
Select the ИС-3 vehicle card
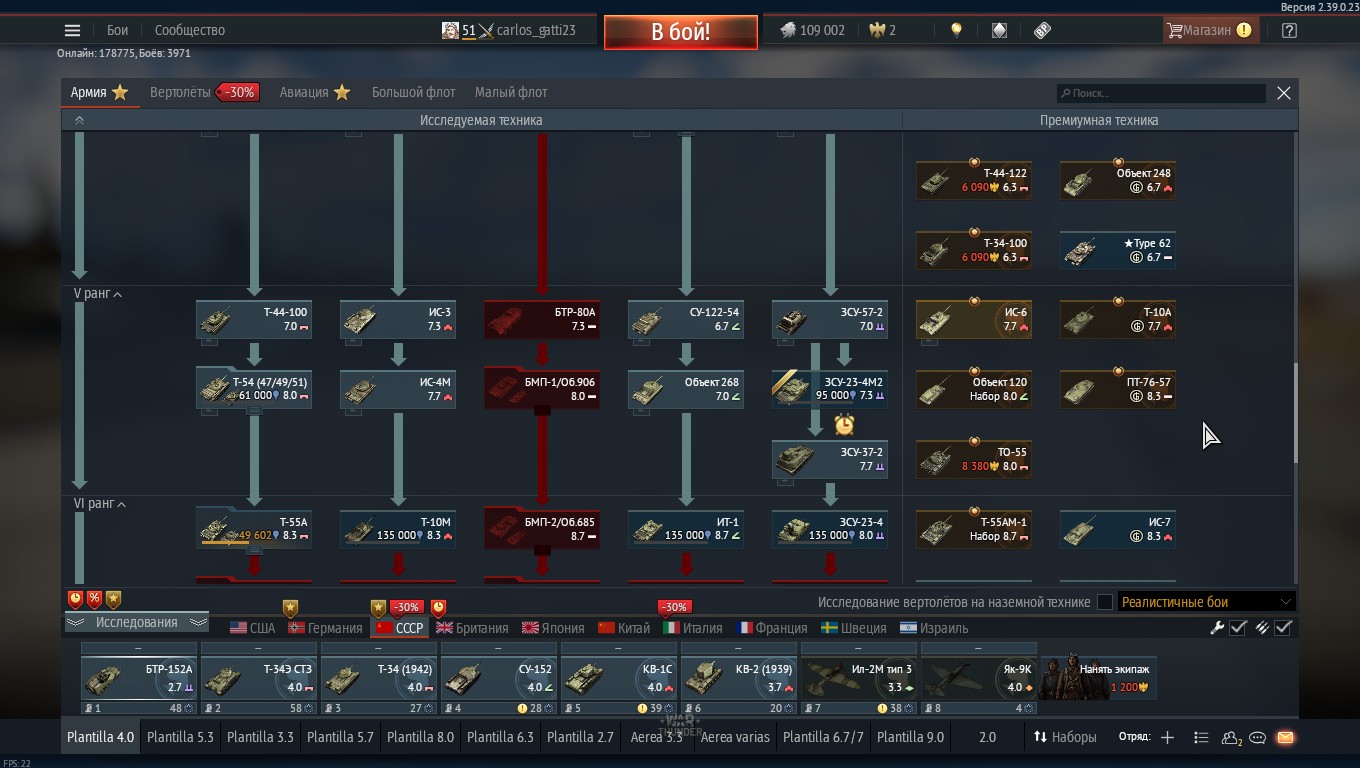pos(398,320)
